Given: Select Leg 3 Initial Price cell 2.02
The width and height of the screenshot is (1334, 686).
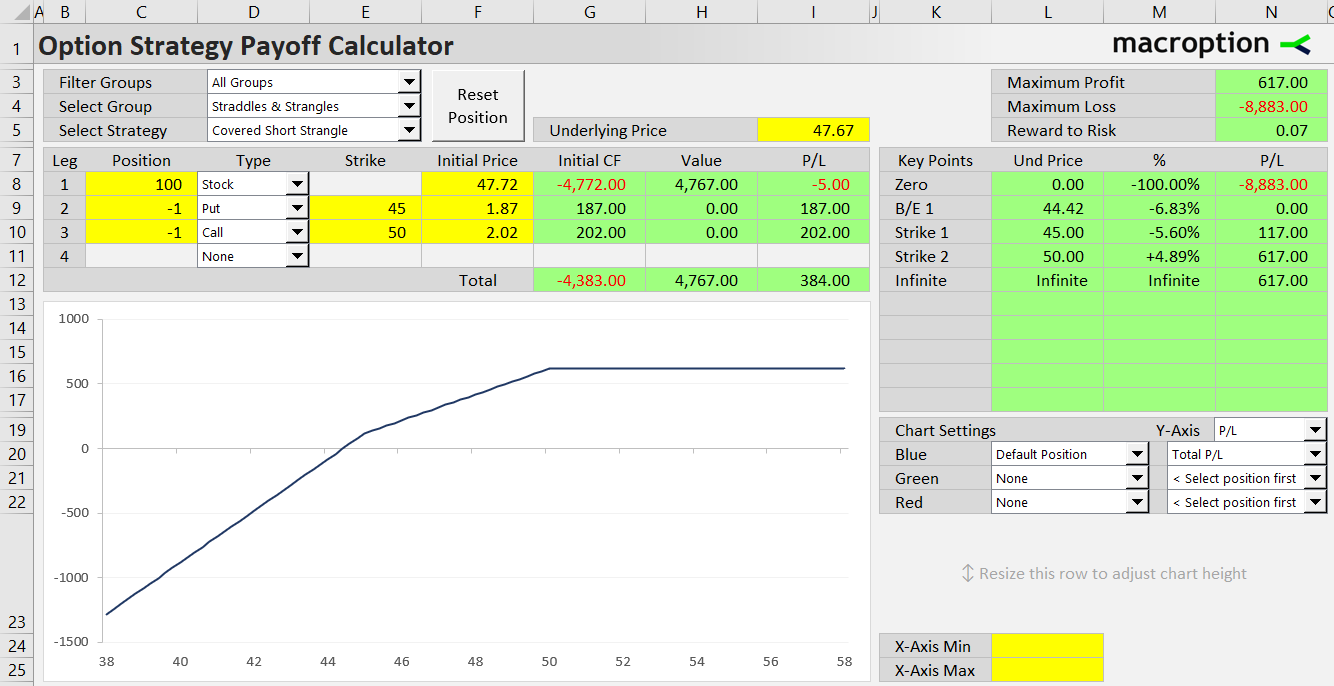Looking at the screenshot, I should pos(477,232).
